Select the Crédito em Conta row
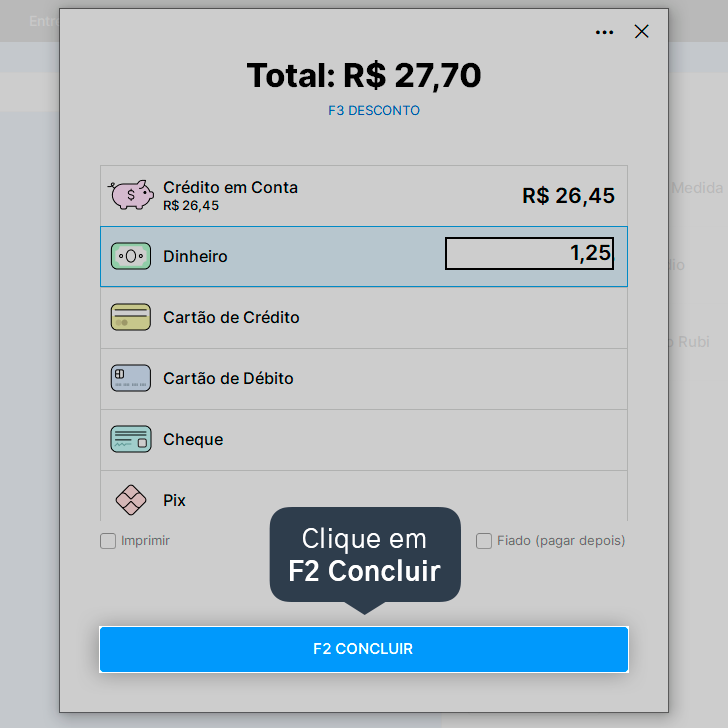This screenshot has height=728, width=728. tap(364, 196)
